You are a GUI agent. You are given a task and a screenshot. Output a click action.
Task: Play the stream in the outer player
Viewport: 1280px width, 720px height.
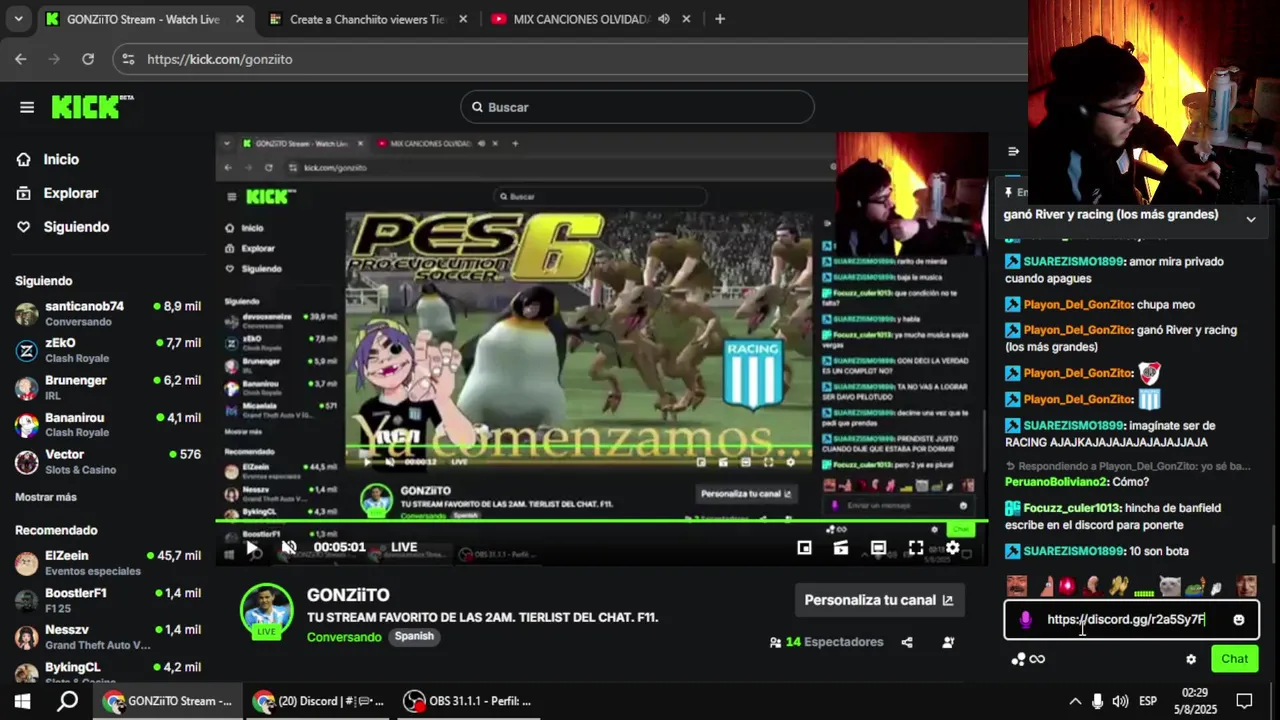(252, 547)
